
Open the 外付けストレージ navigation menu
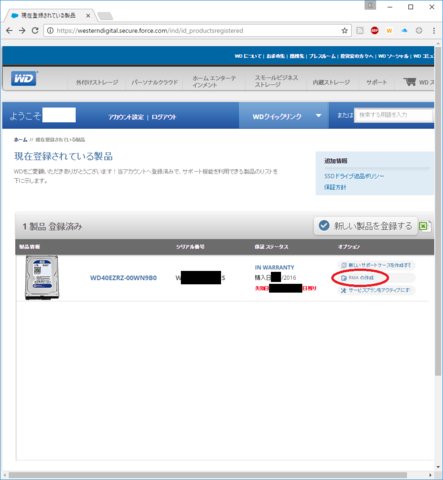pyautogui.click(x=97, y=82)
